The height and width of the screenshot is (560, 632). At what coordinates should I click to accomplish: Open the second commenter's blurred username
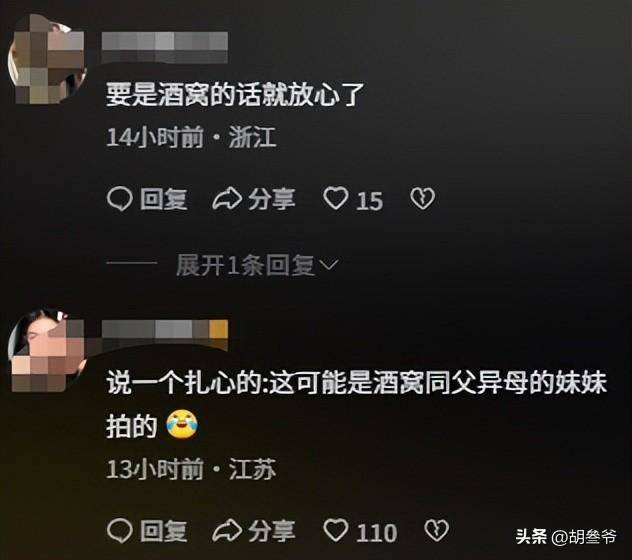[165, 335]
